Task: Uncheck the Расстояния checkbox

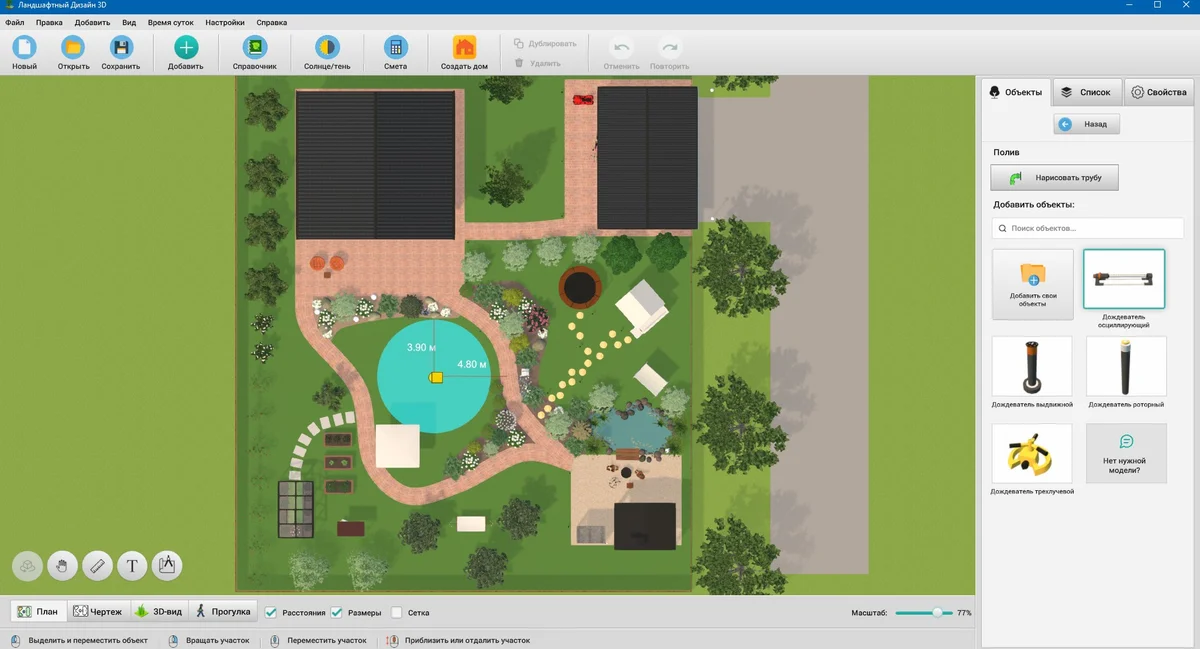Action: 271,612
